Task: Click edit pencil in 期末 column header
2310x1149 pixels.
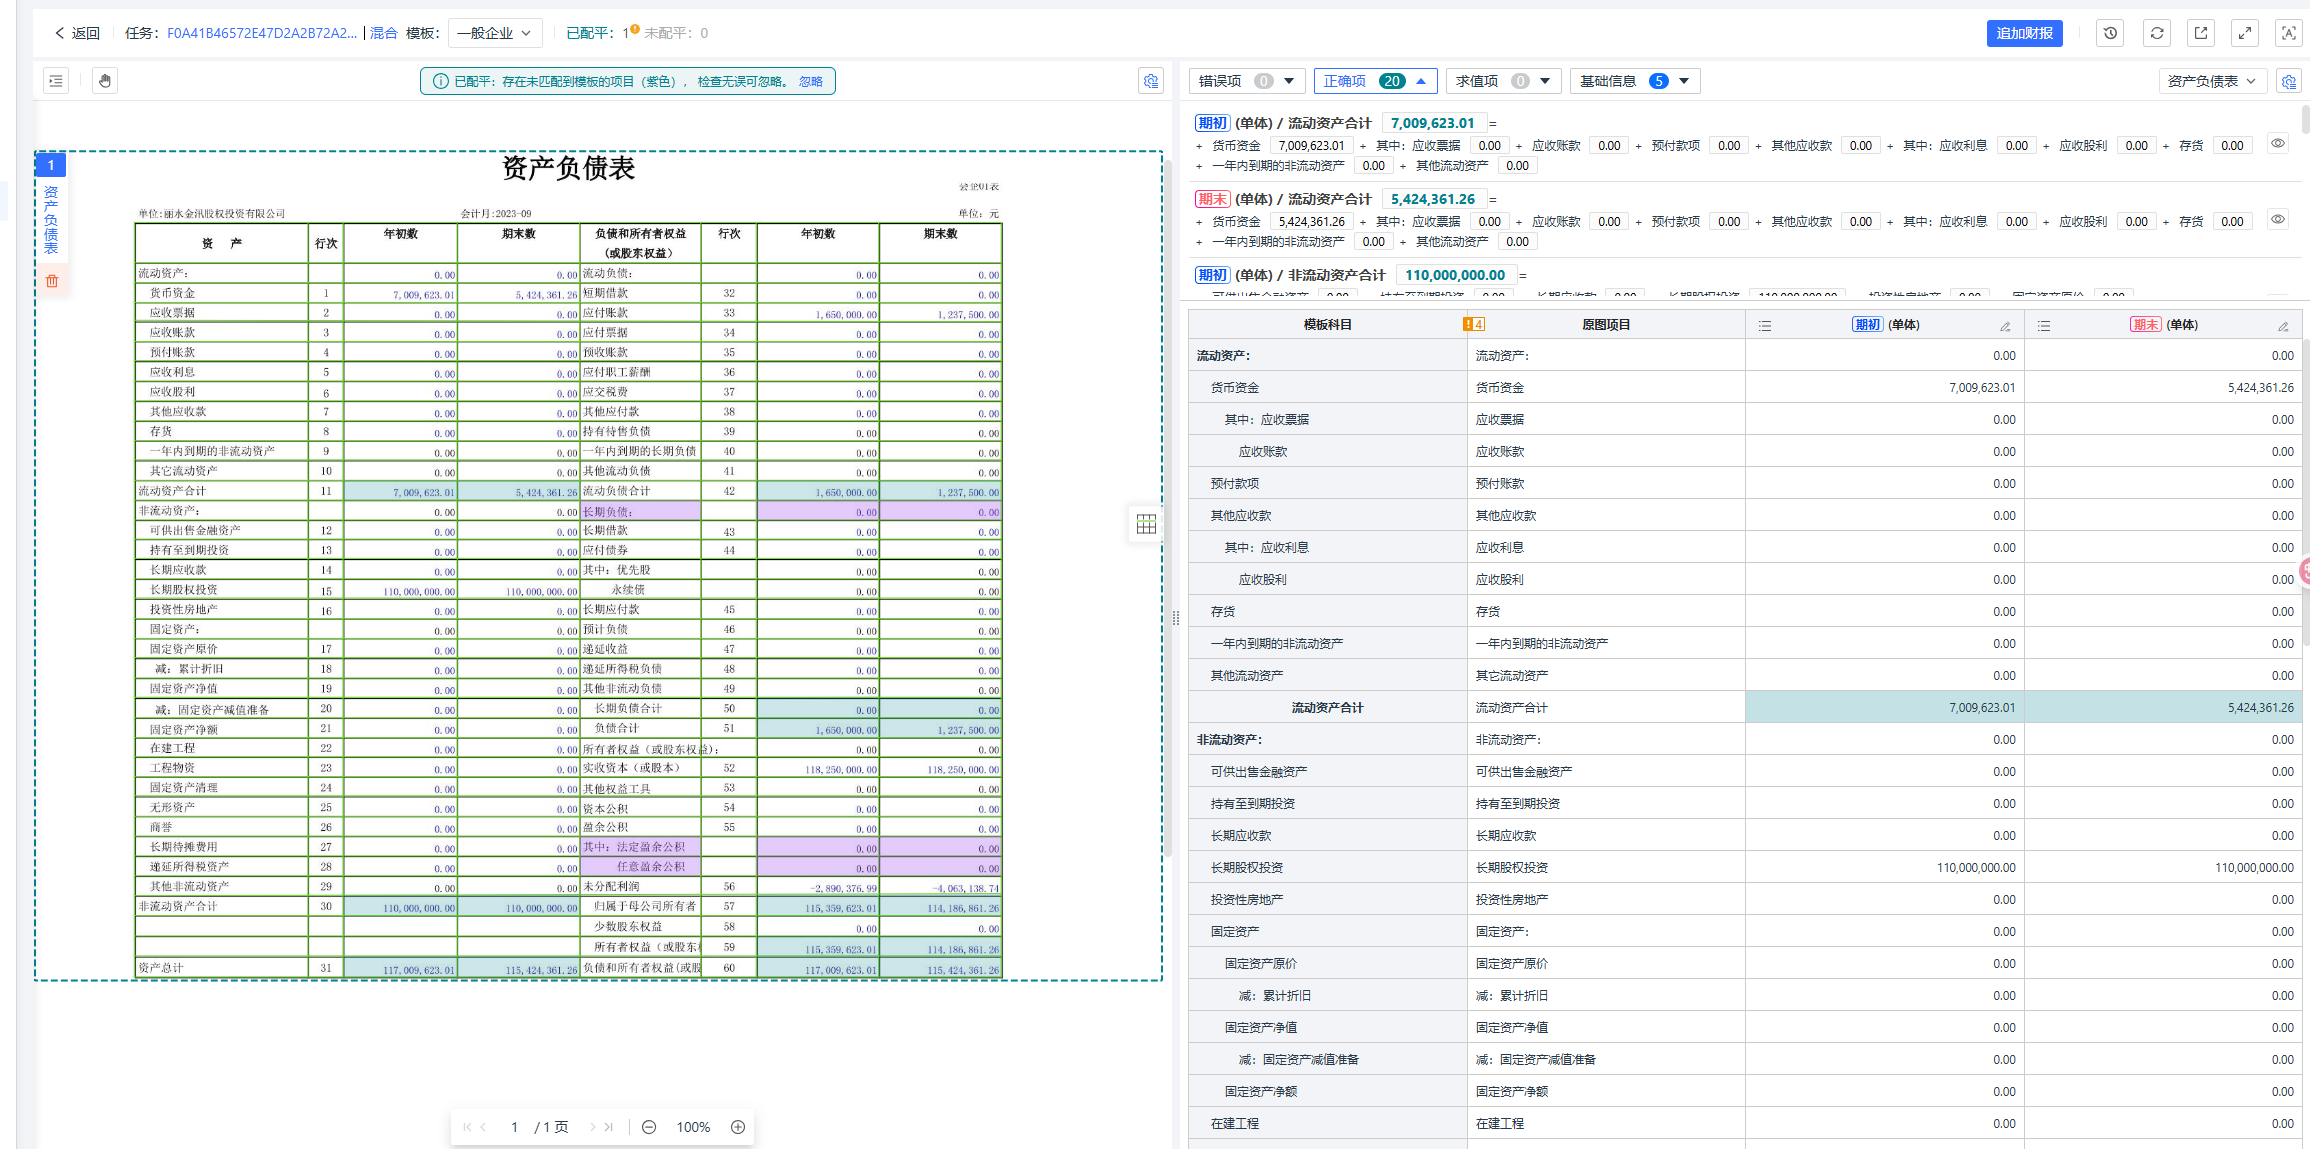Action: (x=2283, y=326)
